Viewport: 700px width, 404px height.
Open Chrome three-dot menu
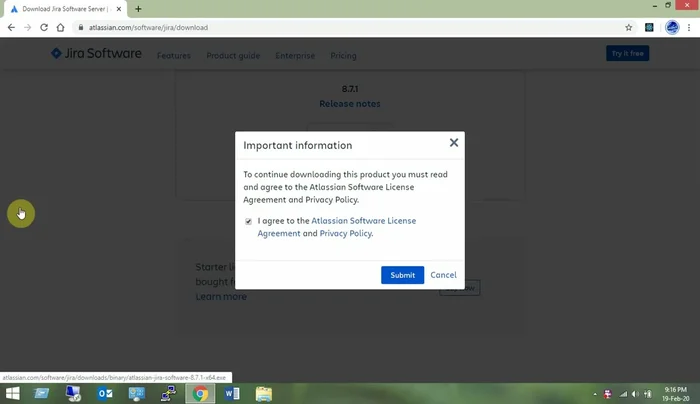click(689, 27)
